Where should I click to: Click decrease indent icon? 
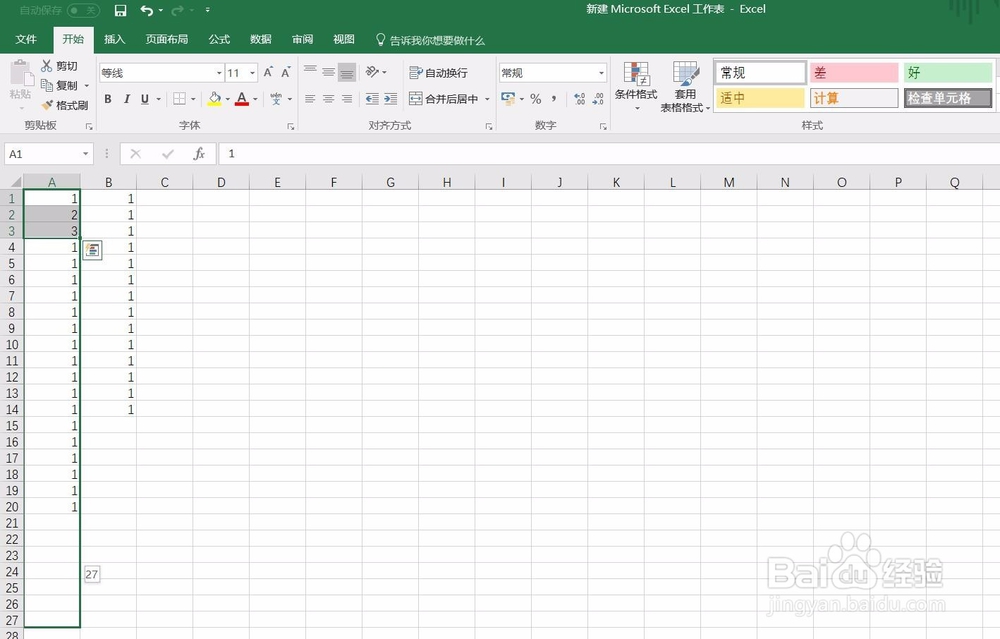[372, 99]
